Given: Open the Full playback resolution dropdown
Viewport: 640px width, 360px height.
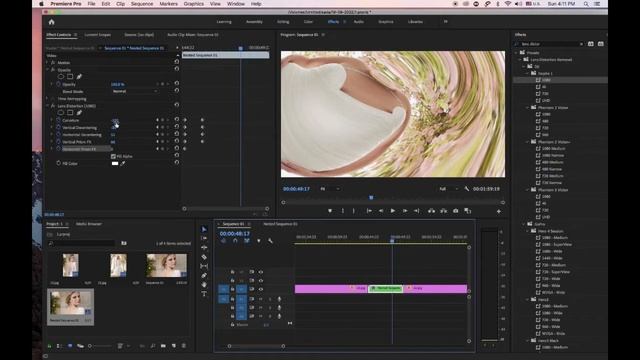Looking at the screenshot, I should click(x=448, y=189).
